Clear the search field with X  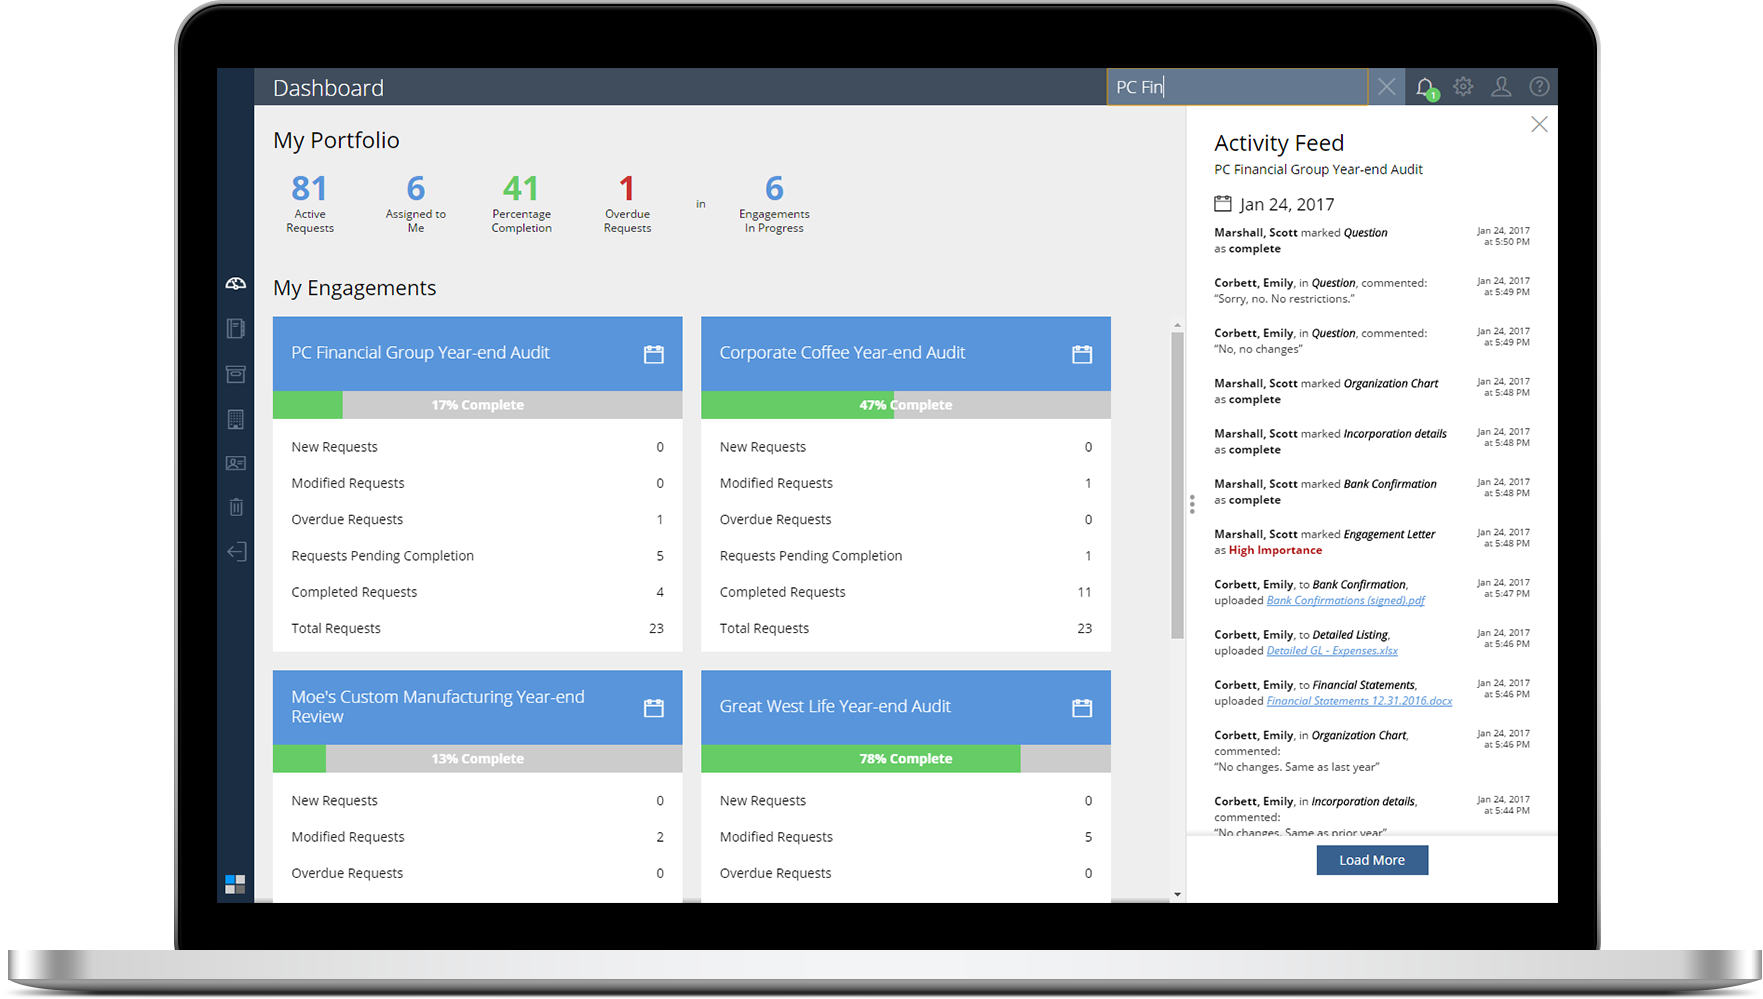click(x=1386, y=87)
